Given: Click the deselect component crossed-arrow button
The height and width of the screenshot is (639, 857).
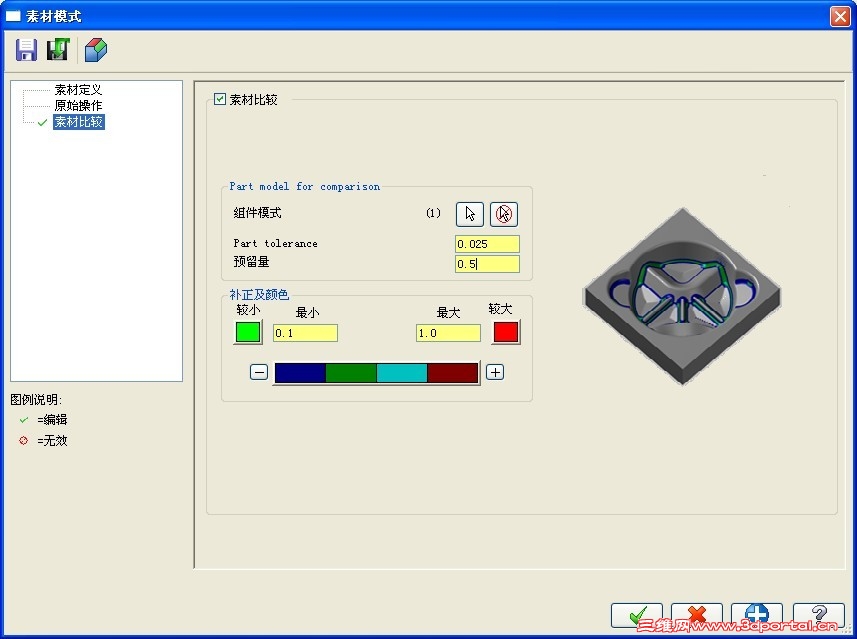Looking at the screenshot, I should 504,214.
